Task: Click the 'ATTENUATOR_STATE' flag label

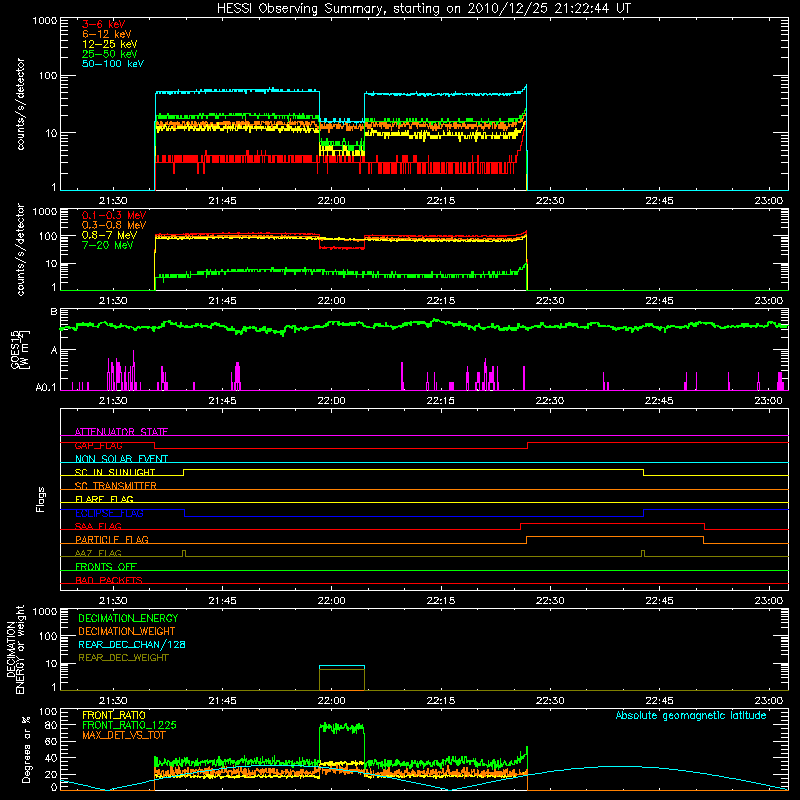Action: point(121,432)
